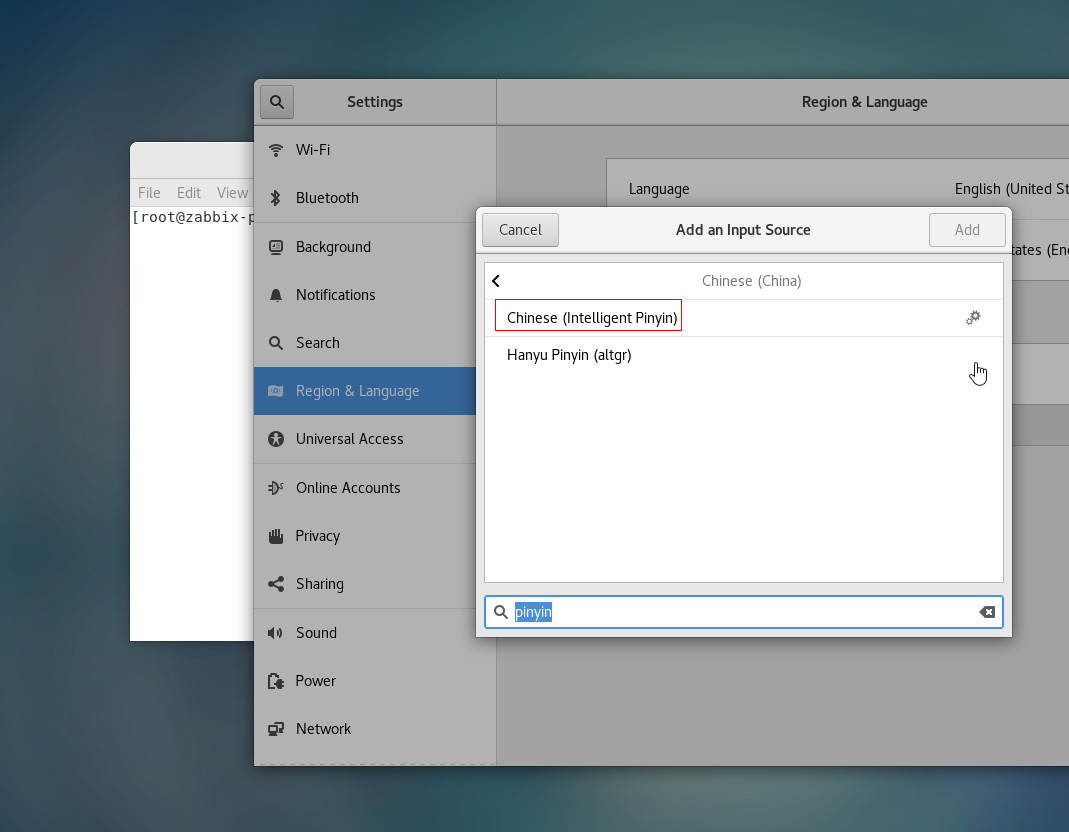This screenshot has width=1069, height=832.
Task: Open the Settings search button
Action: [277, 102]
